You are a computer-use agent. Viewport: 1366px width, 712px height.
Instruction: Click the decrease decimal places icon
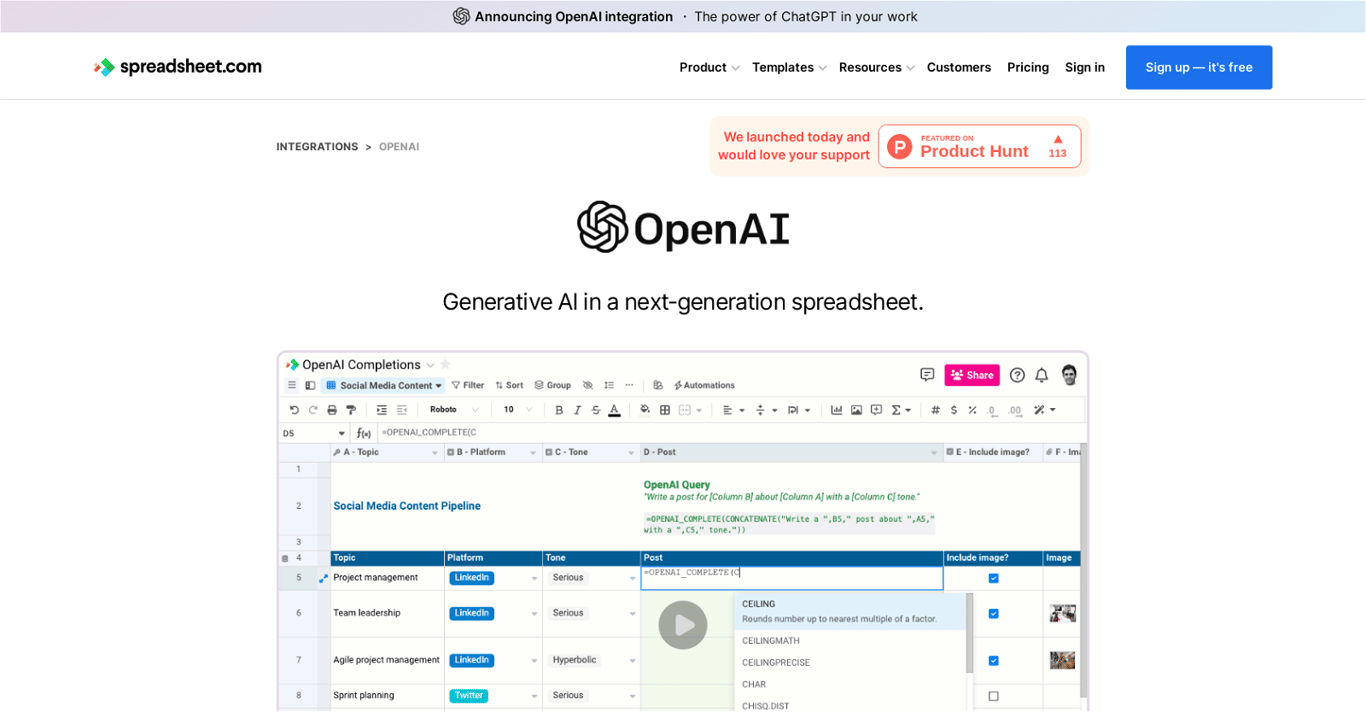click(x=992, y=411)
